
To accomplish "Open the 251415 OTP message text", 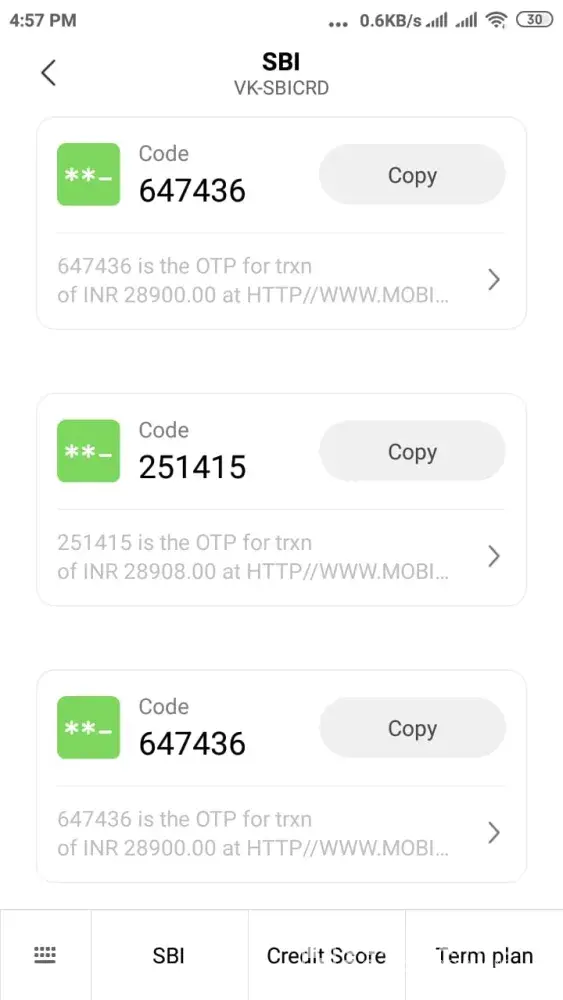I will (252, 557).
